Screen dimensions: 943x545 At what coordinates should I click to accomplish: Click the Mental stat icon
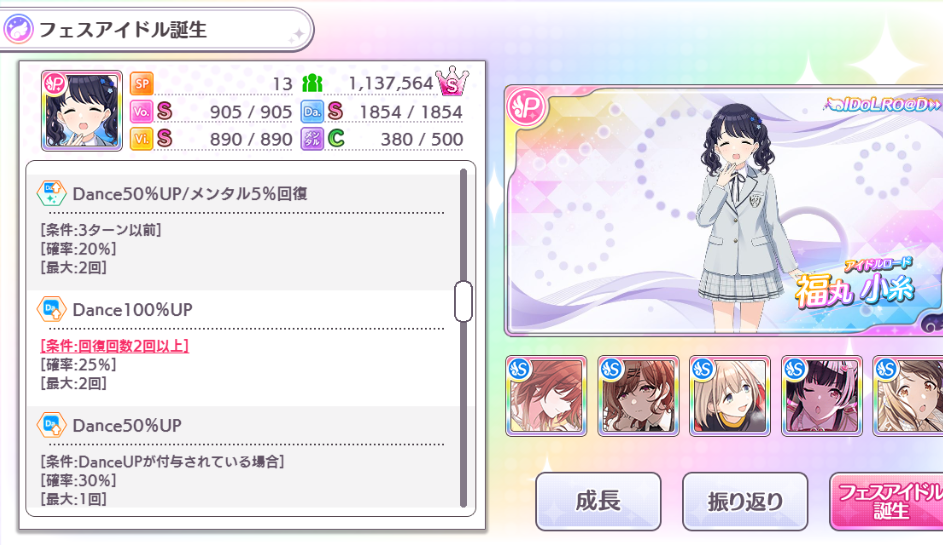pyautogui.click(x=312, y=139)
